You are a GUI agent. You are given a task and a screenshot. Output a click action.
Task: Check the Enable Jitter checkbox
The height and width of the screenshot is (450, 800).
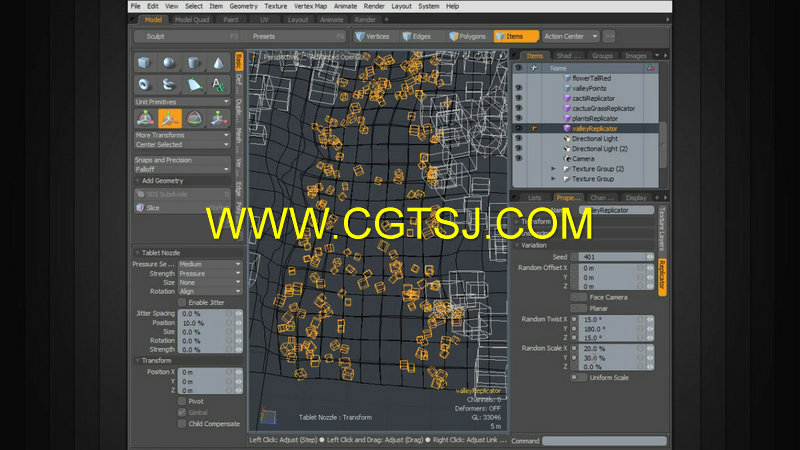(182, 303)
